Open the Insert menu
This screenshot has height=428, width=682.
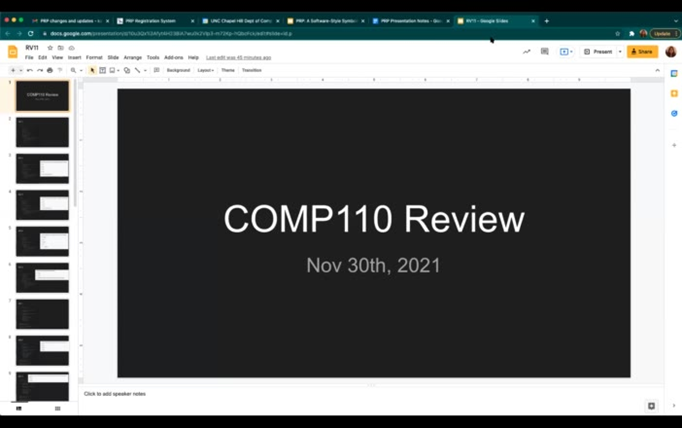74,57
